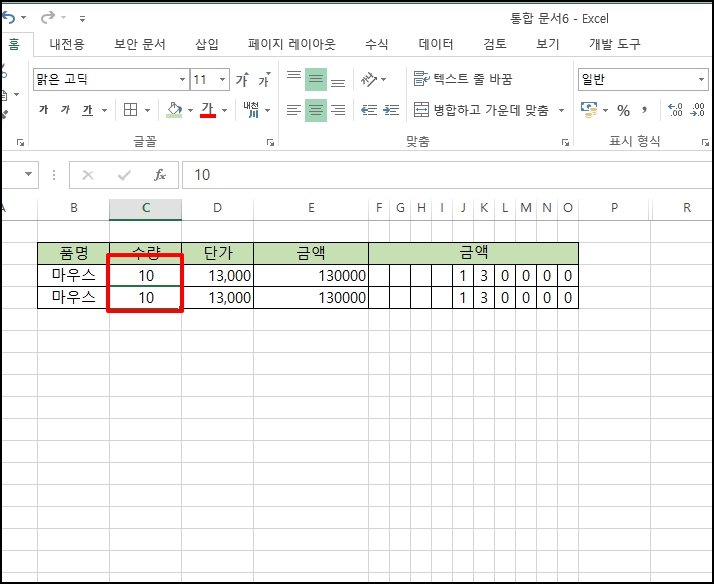
Task: Decrease font size with small 가 icon
Action: click(265, 80)
